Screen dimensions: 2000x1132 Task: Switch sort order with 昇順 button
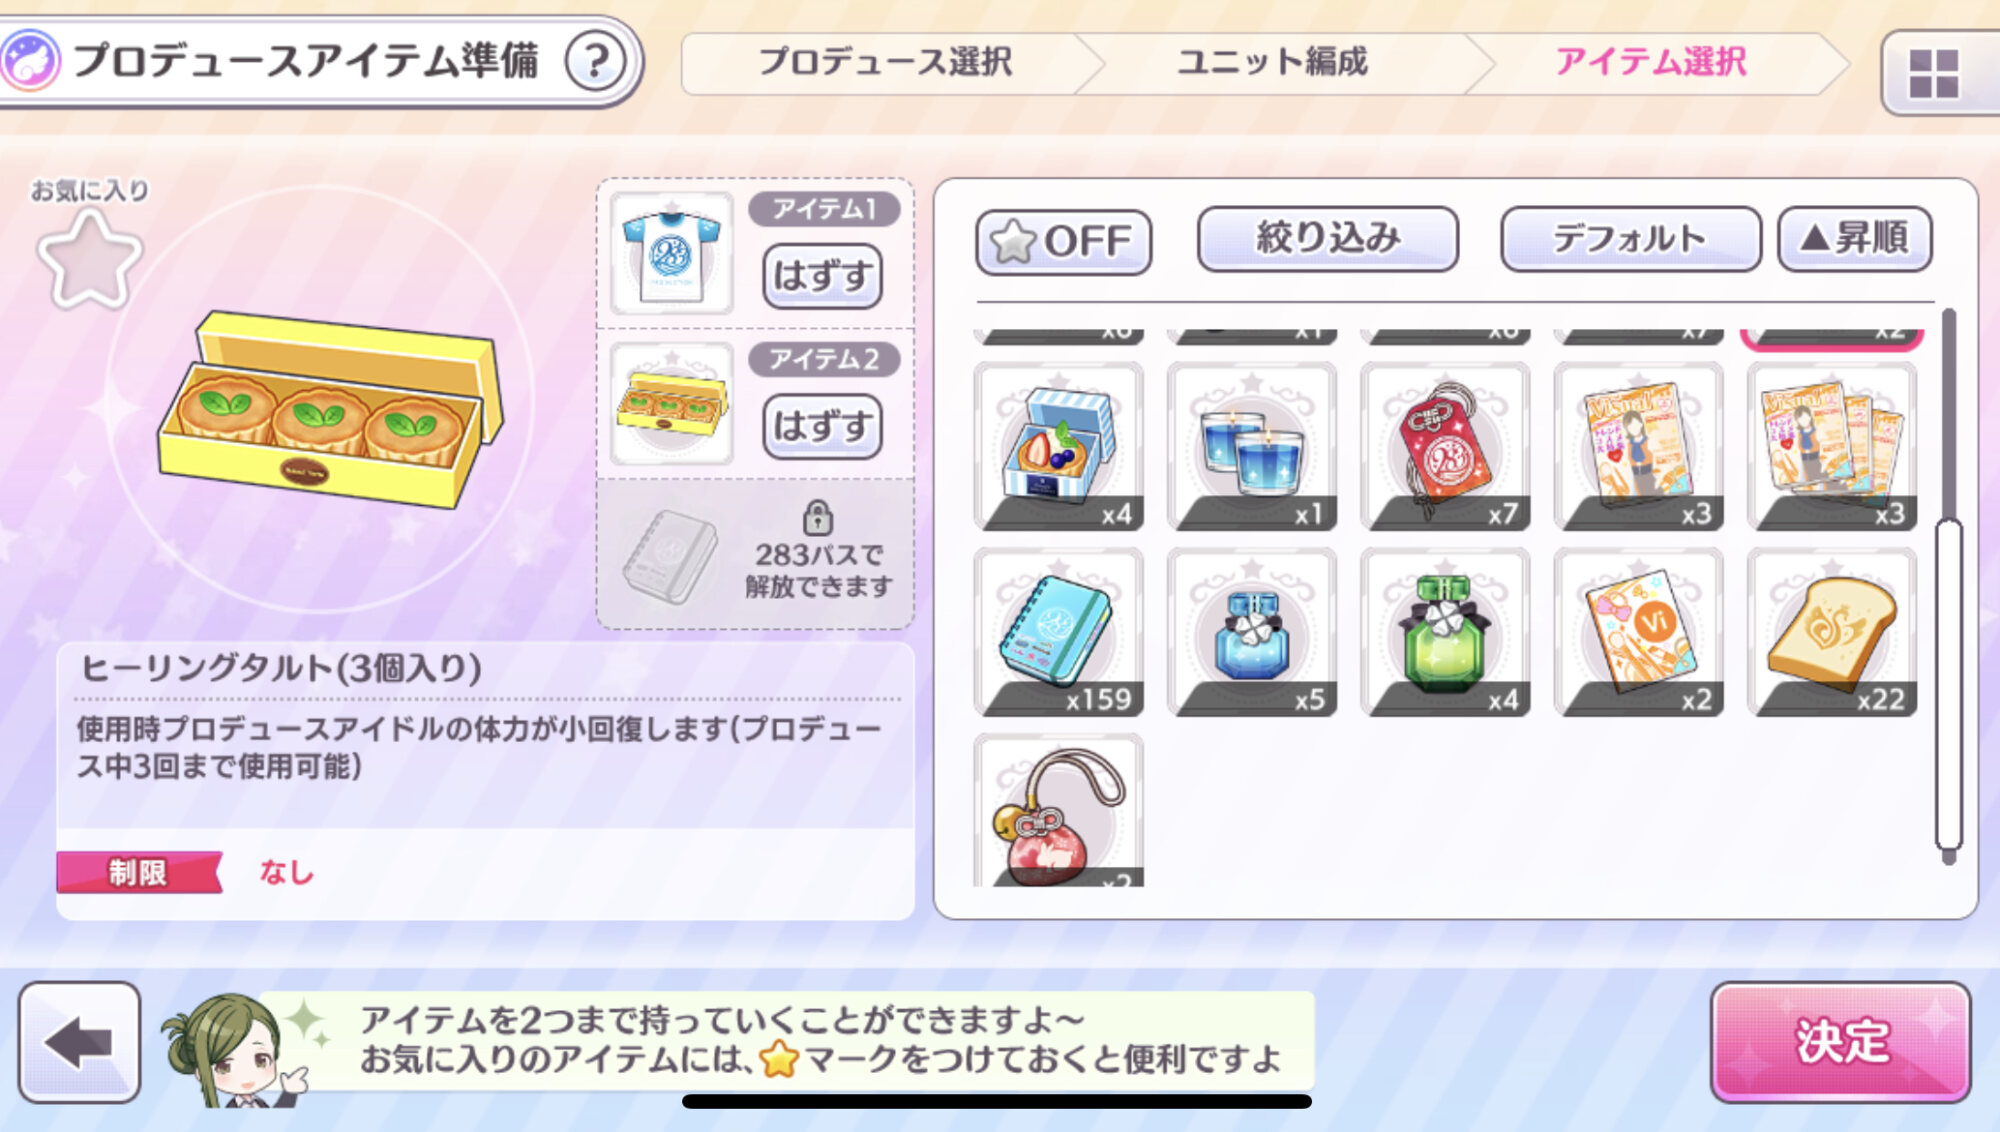(x=1855, y=239)
